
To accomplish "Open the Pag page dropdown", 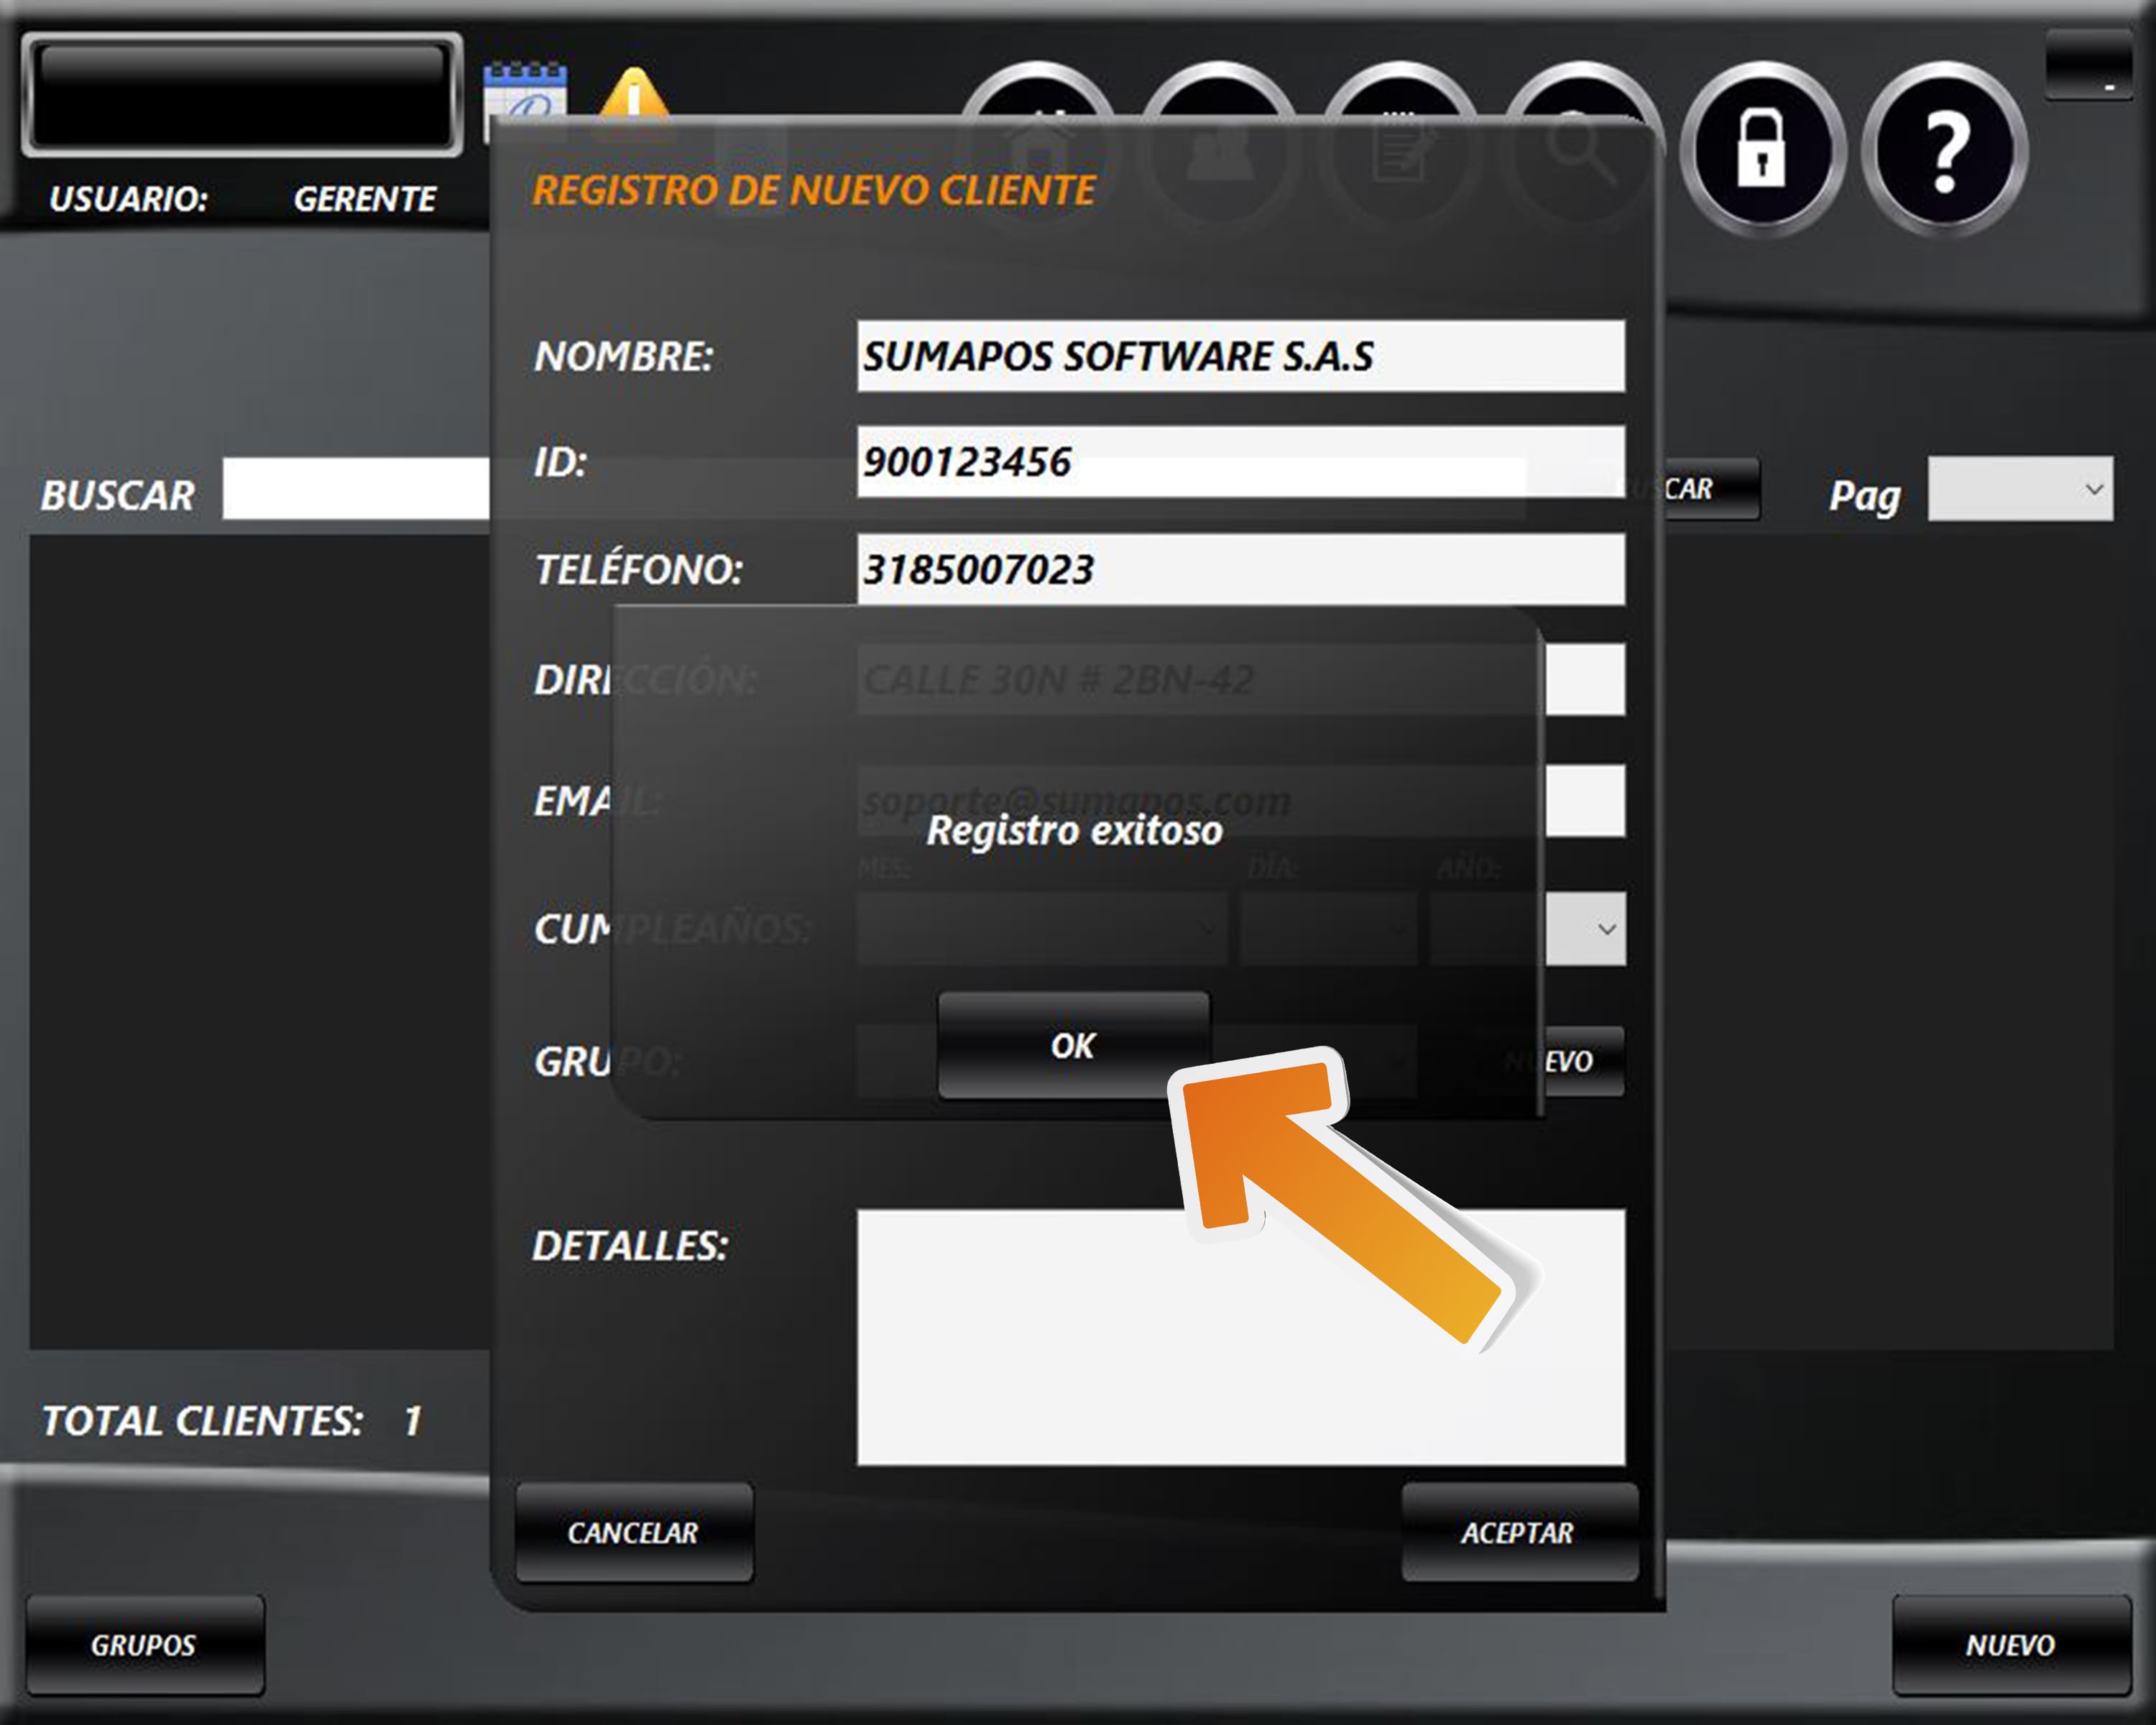I will pos(2020,489).
